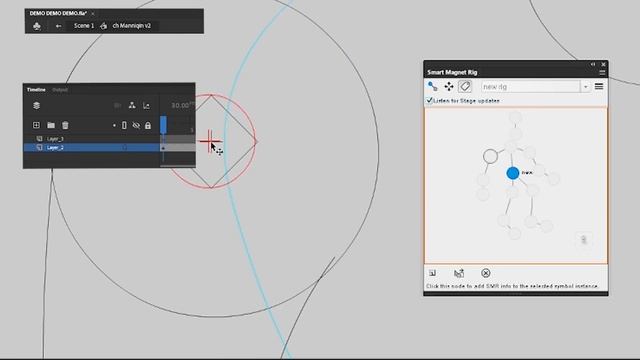Select the four-way move tool in Smart Magnet Rig

(449, 87)
